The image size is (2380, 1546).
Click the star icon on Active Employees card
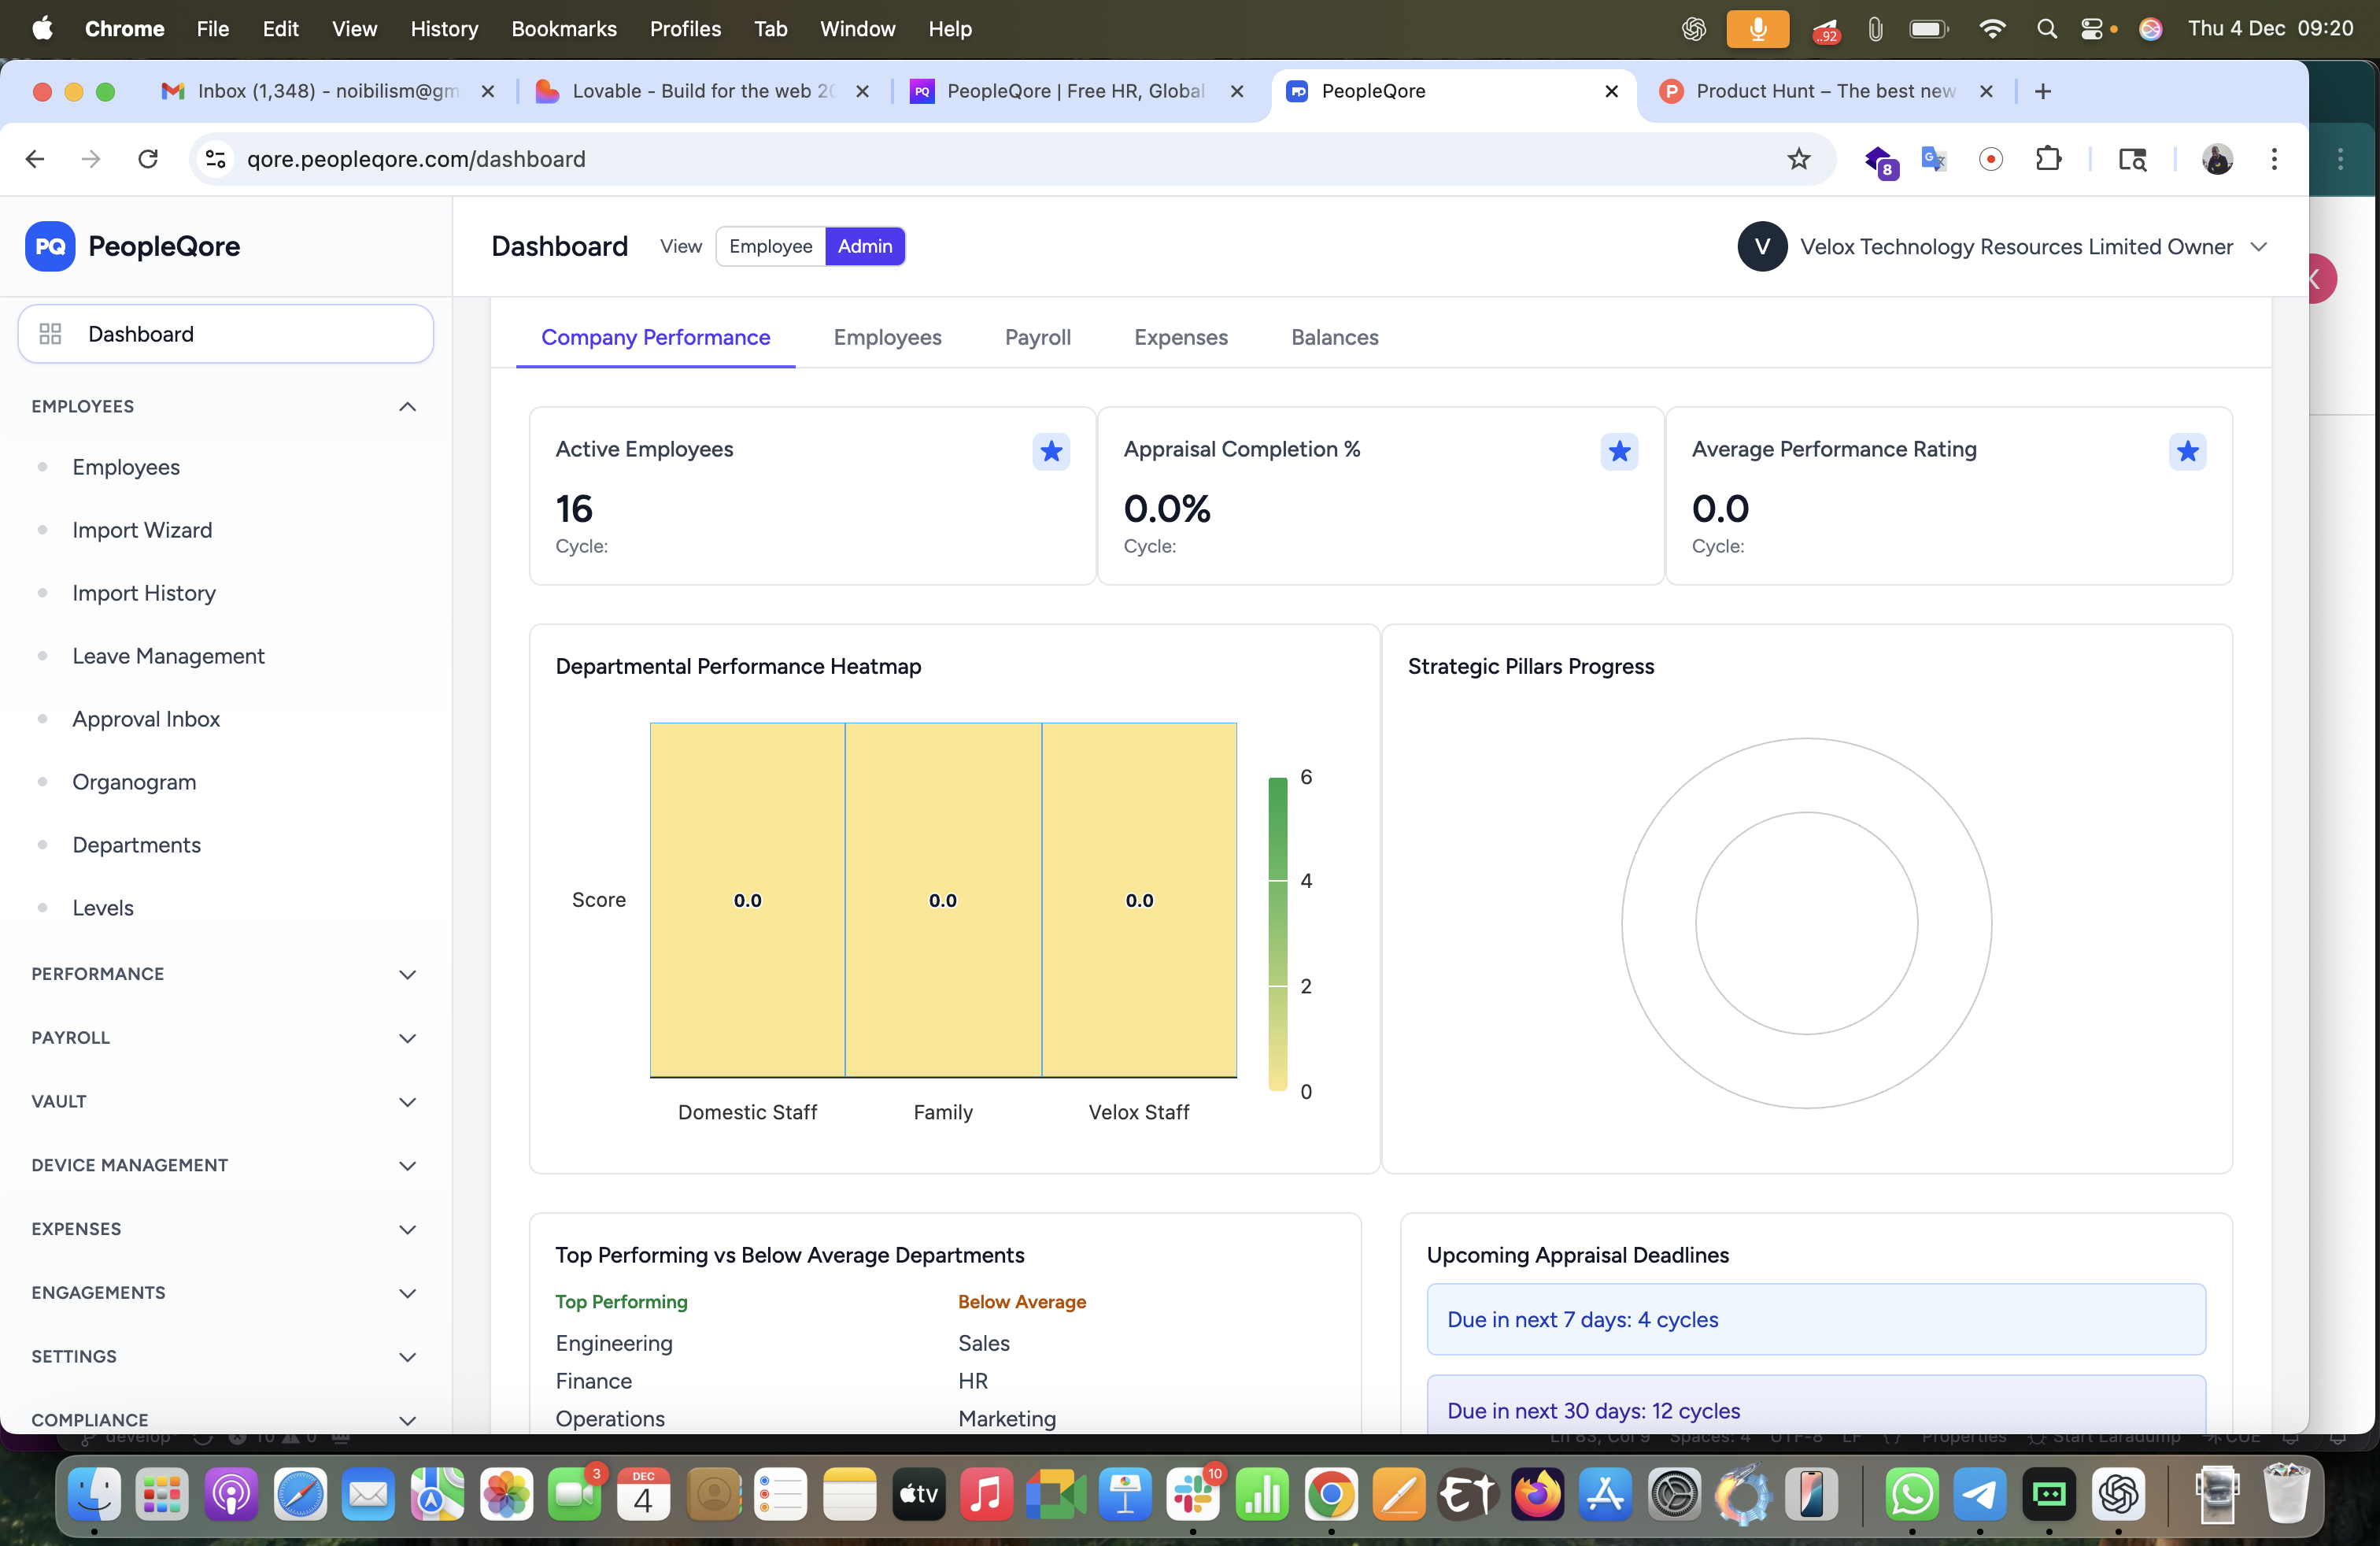pos(1051,451)
